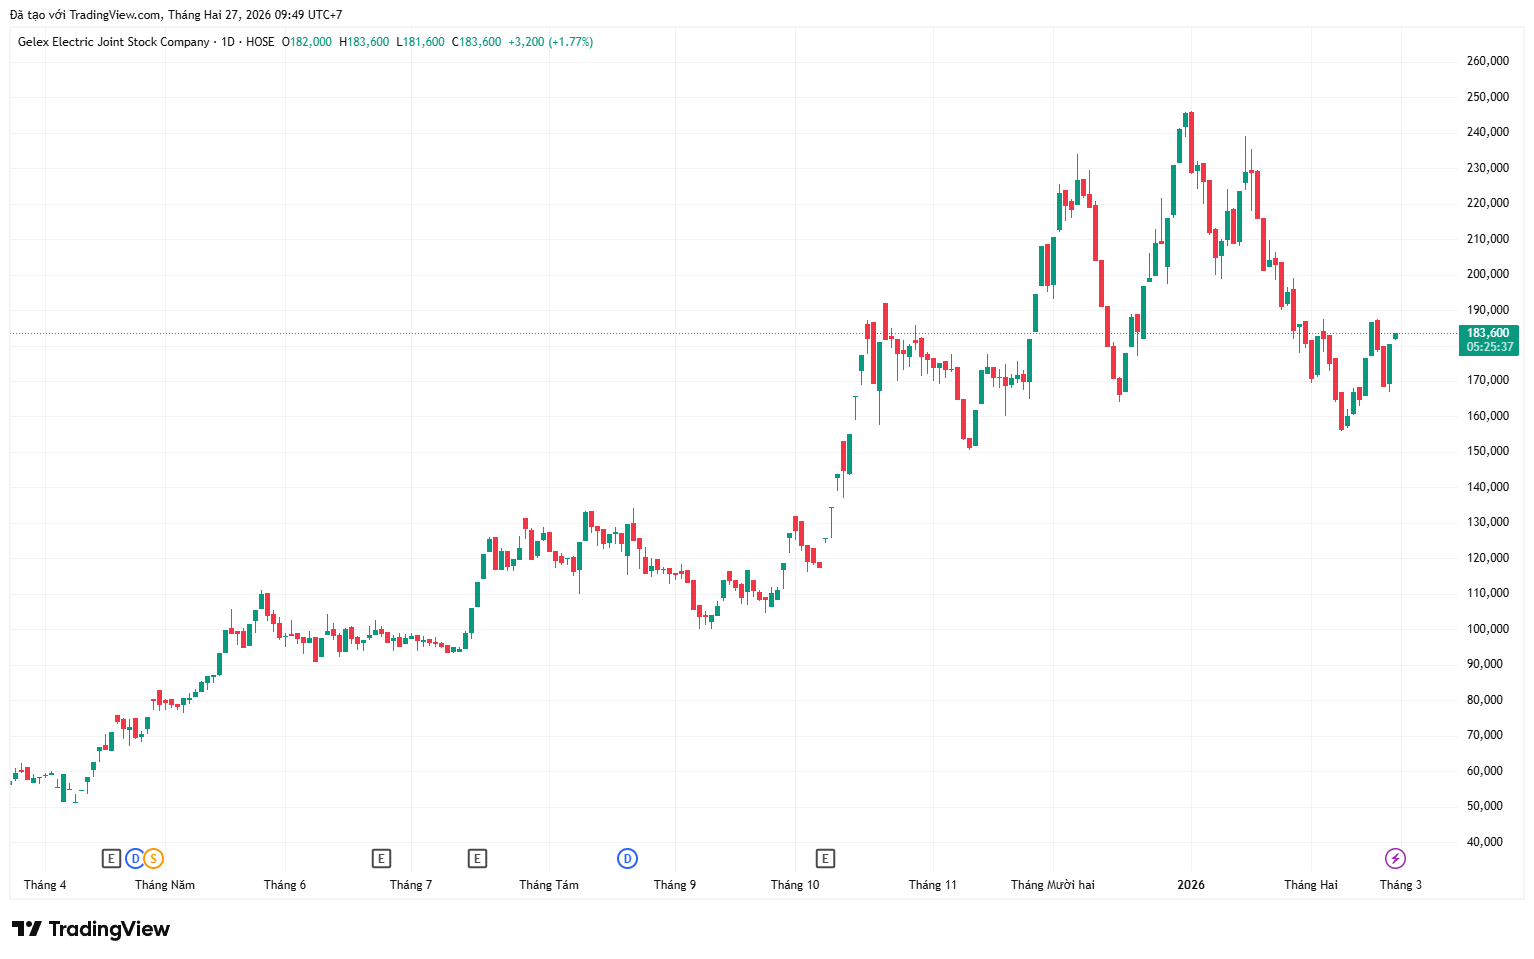1534x959 pixels.
Task: Click the Tháng Mười hai label on the time axis
Action: (x=1052, y=885)
